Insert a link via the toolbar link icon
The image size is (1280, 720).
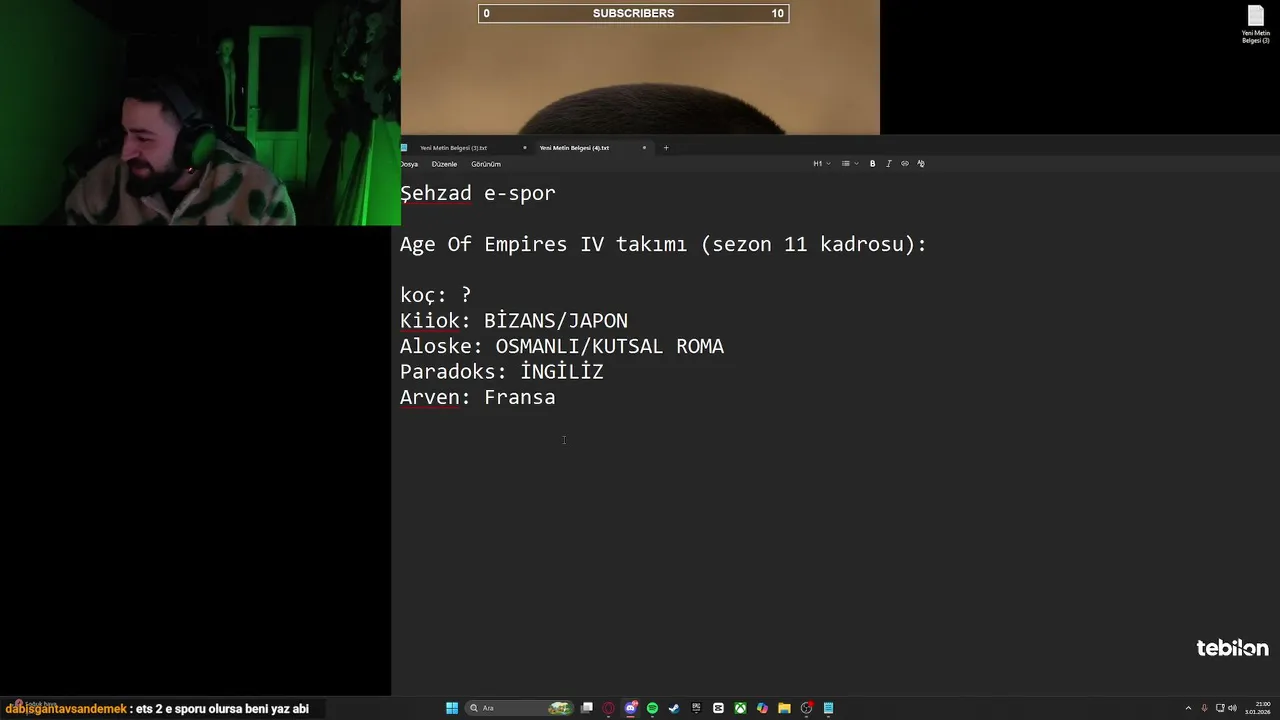click(905, 163)
